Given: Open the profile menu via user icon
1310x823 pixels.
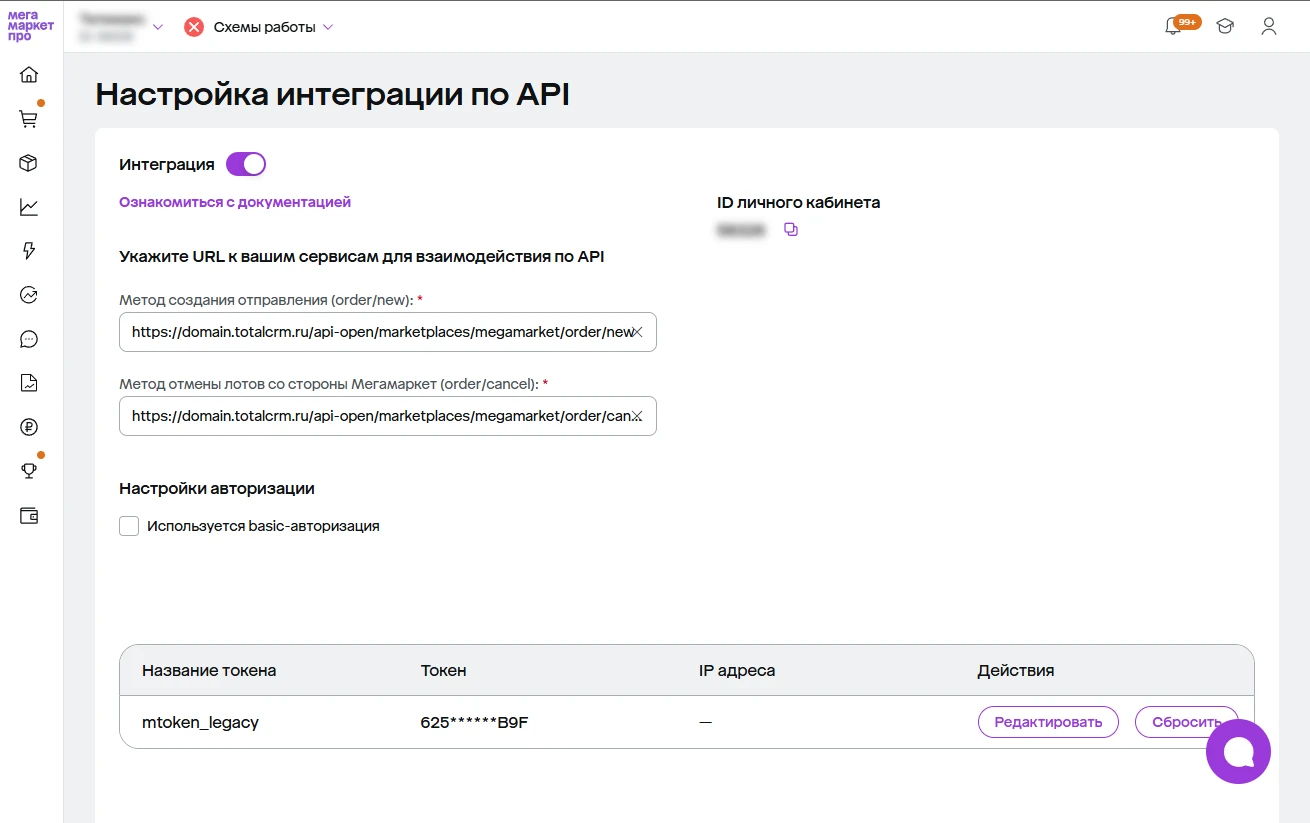Looking at the screenshot, I should tap(1268, 26).
